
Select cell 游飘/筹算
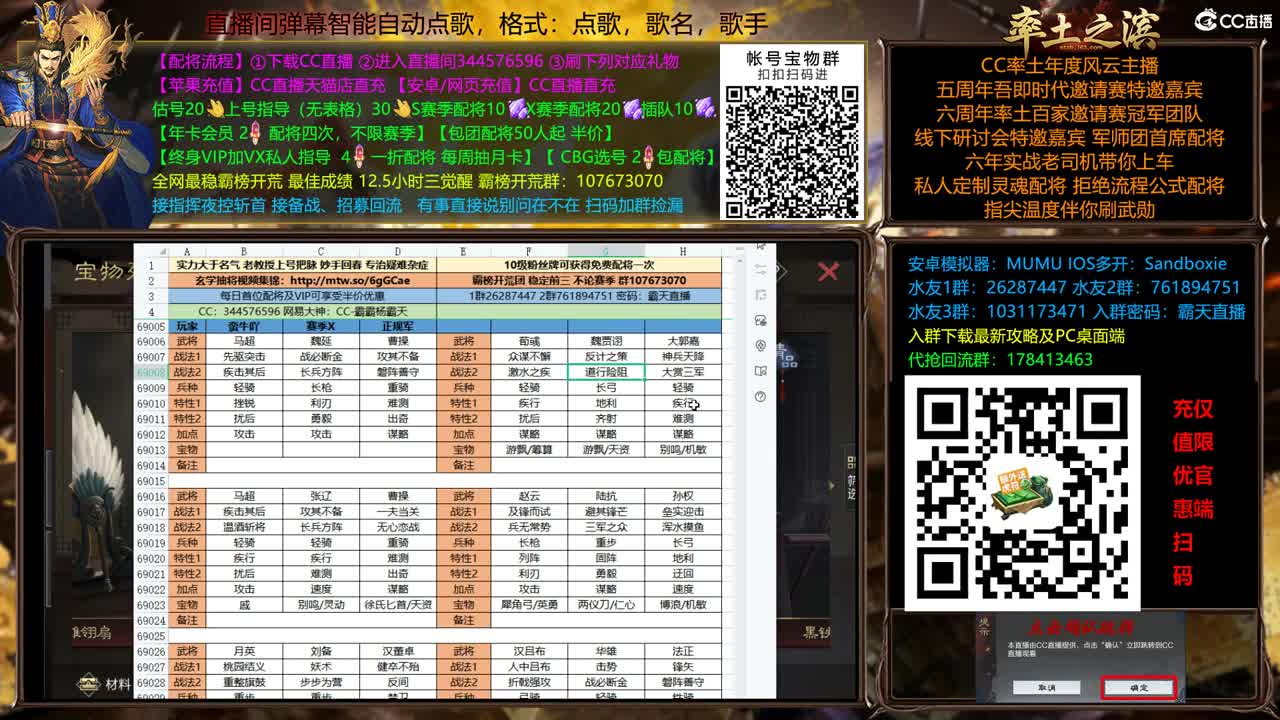529,450
